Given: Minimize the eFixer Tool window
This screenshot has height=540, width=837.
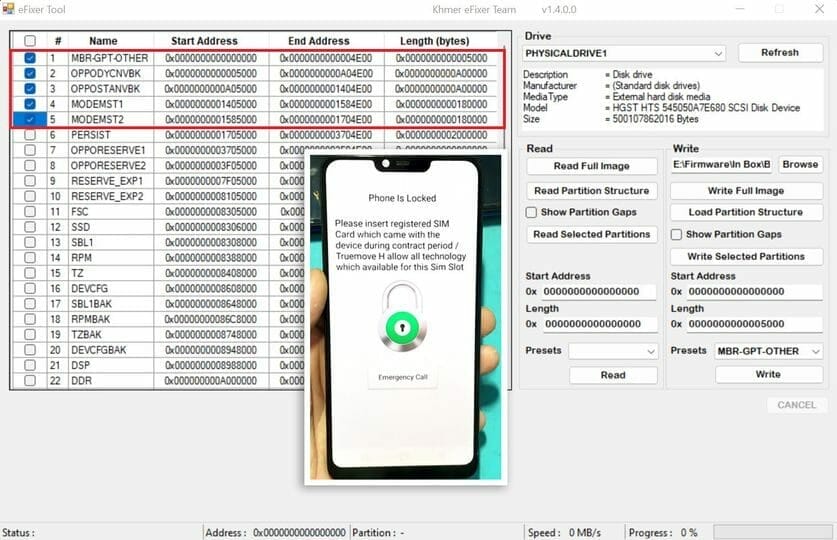Looking at the screenshot, I should click(740, 9).
